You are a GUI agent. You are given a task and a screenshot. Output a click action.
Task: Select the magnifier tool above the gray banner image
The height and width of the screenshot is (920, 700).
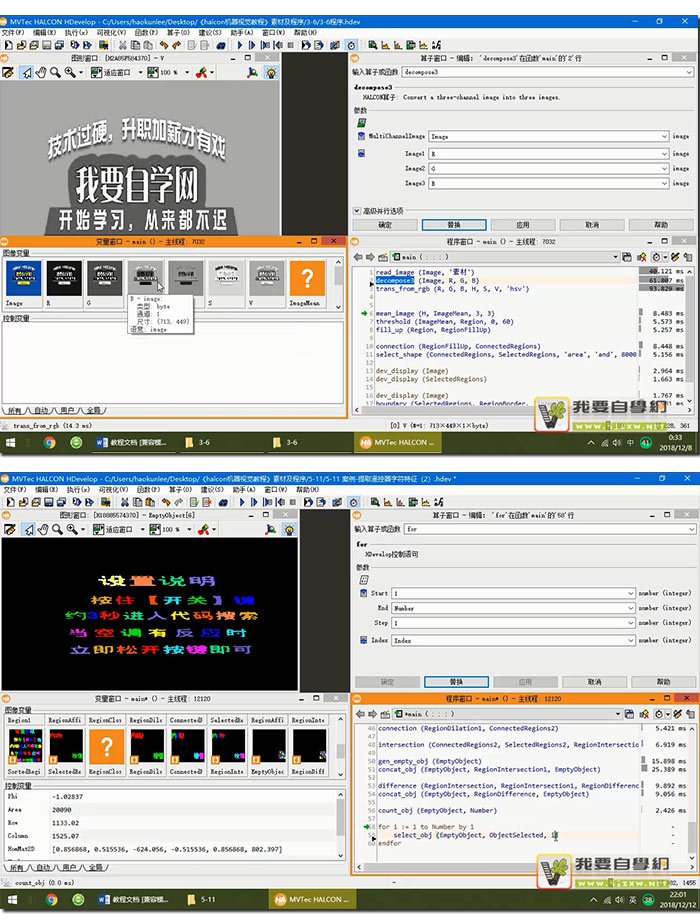coord(55,72)
